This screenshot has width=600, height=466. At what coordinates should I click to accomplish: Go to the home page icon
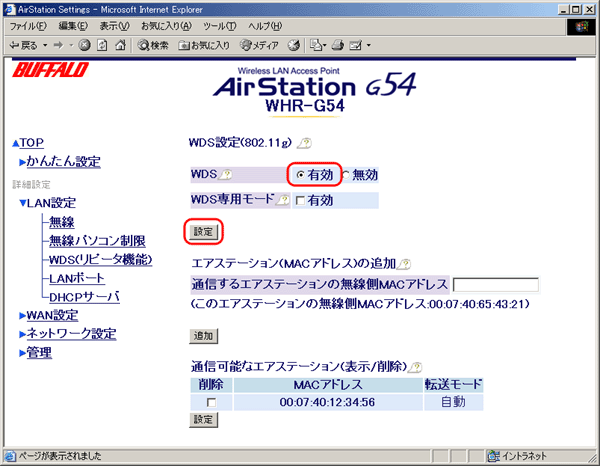(121, 46)
